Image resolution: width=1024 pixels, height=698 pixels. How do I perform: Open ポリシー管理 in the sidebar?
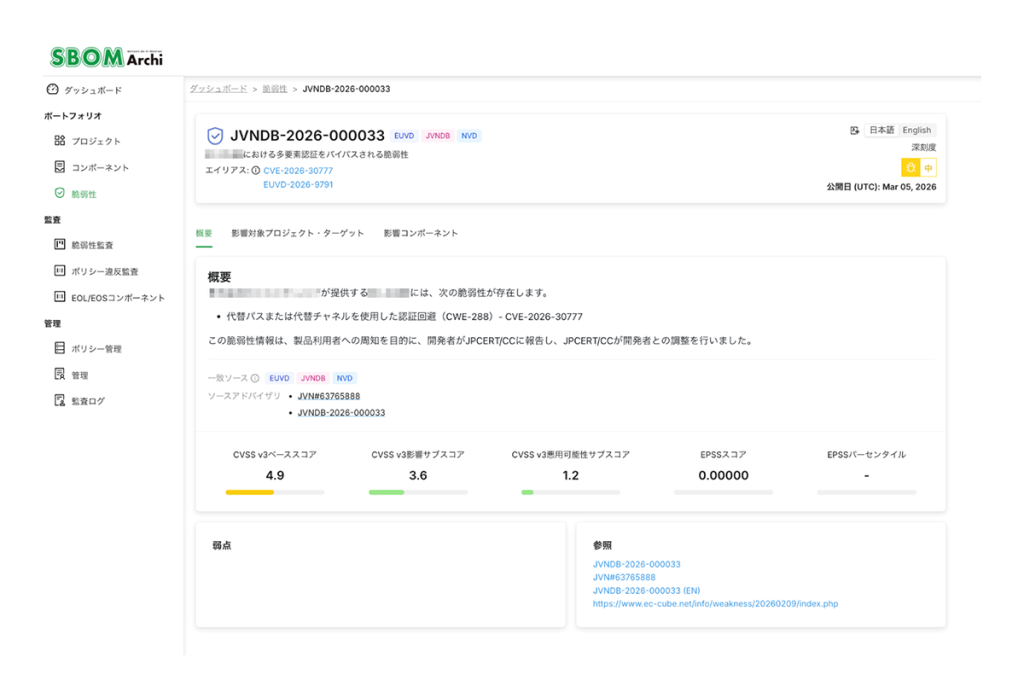(x=96, y=349)
